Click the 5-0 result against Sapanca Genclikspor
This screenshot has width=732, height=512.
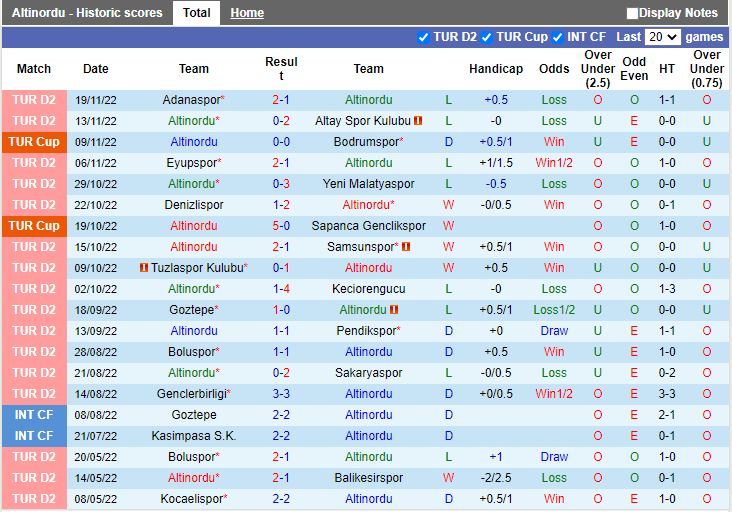click(x=281, y=226)
